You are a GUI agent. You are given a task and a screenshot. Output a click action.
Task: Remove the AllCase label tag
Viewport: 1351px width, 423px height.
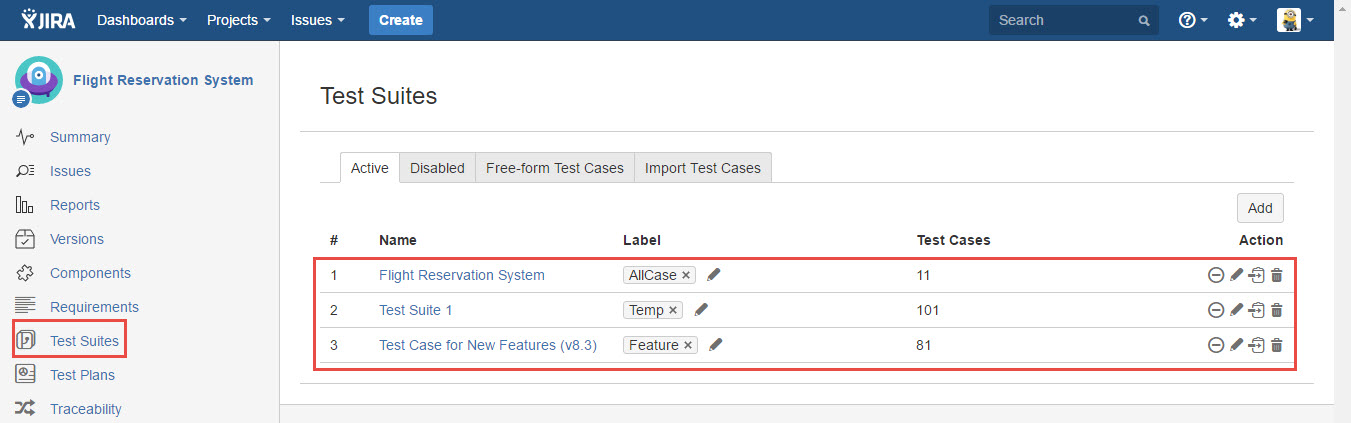(x=686, y=275)
